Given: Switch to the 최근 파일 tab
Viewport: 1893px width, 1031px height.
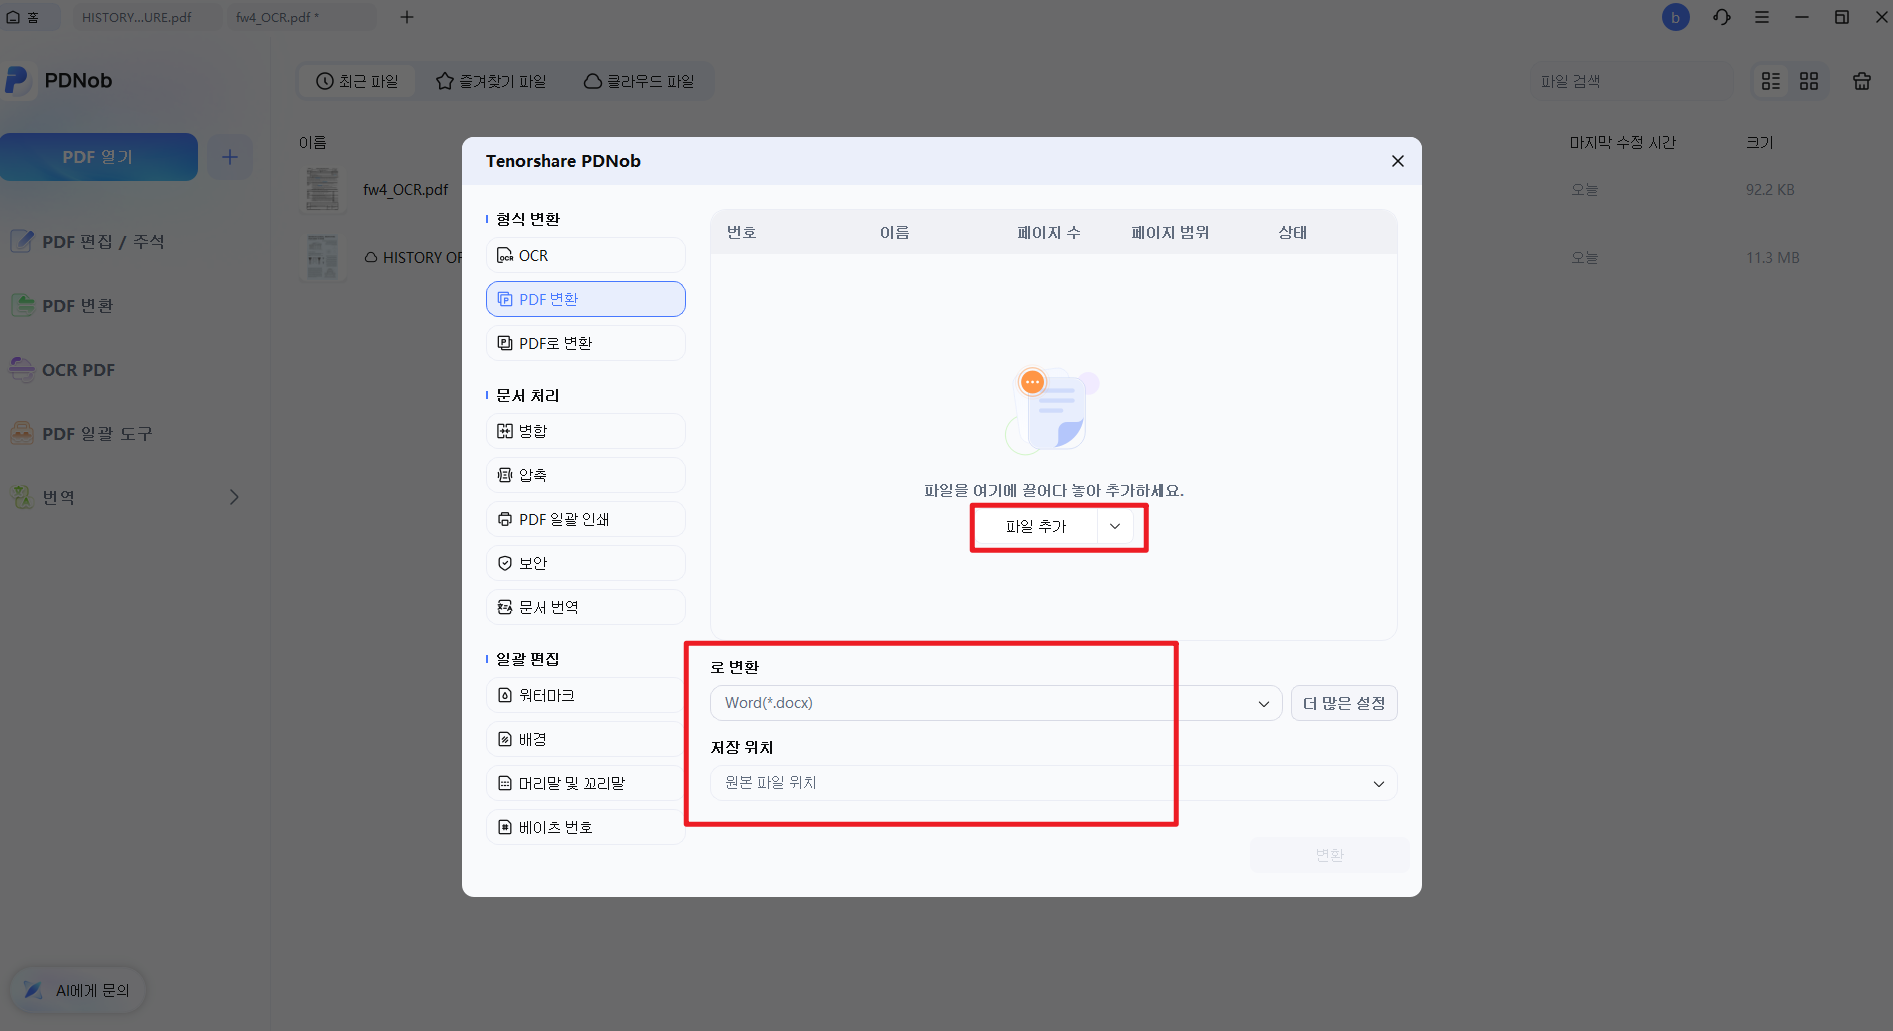Looking at the screenshot, I should pos(357,81).
